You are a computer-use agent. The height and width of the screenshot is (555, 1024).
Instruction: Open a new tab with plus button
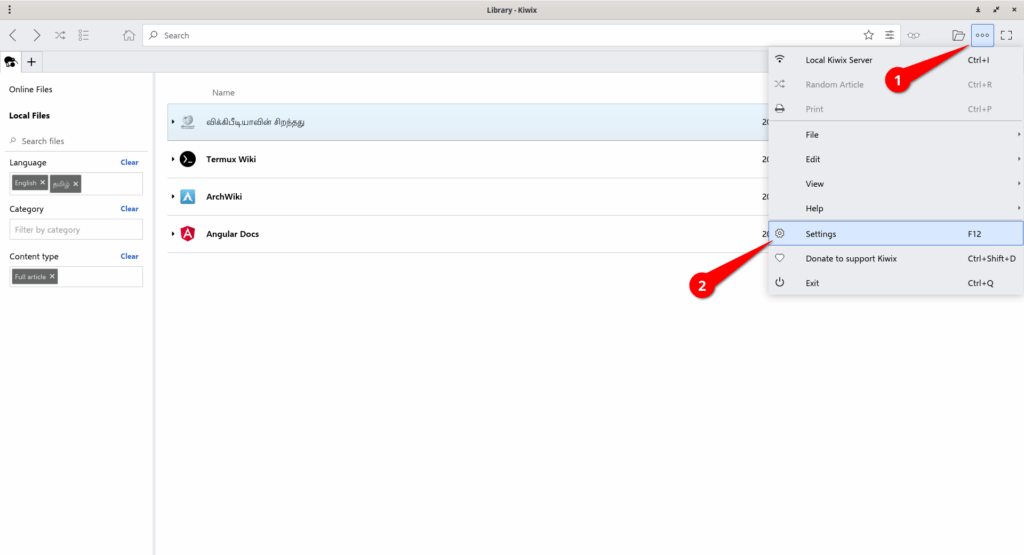pos(31,62)
